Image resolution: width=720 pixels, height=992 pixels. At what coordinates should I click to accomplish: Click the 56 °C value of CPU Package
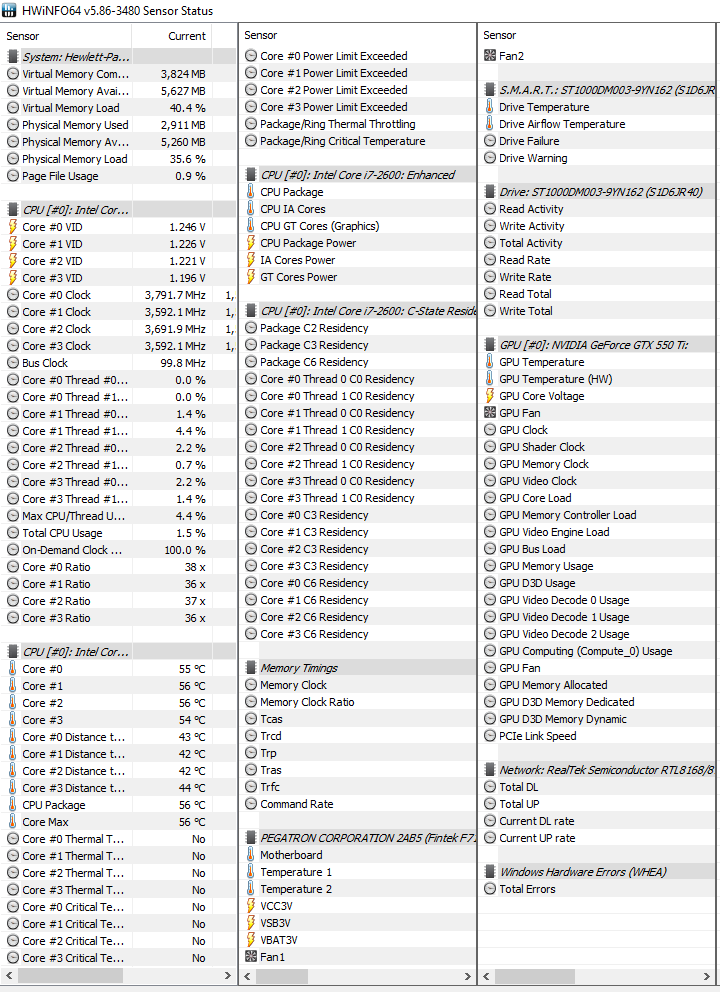point(192,805)
